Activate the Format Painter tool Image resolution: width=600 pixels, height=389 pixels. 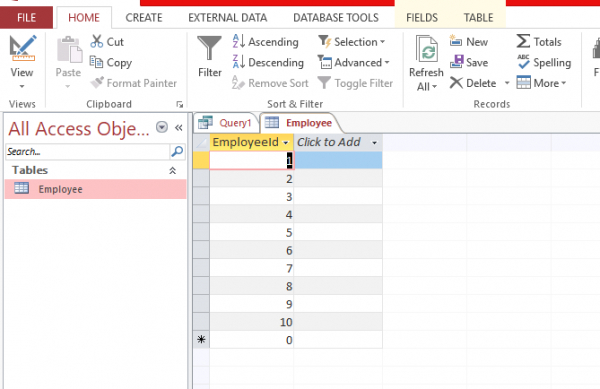coord(134,83)
